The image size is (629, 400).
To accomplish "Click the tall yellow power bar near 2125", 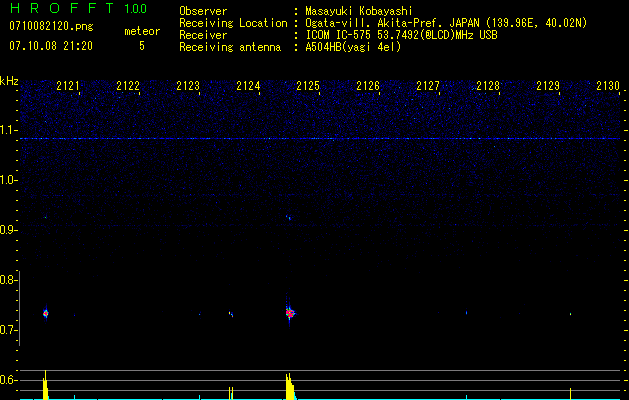I will click(x=290, y=386).
